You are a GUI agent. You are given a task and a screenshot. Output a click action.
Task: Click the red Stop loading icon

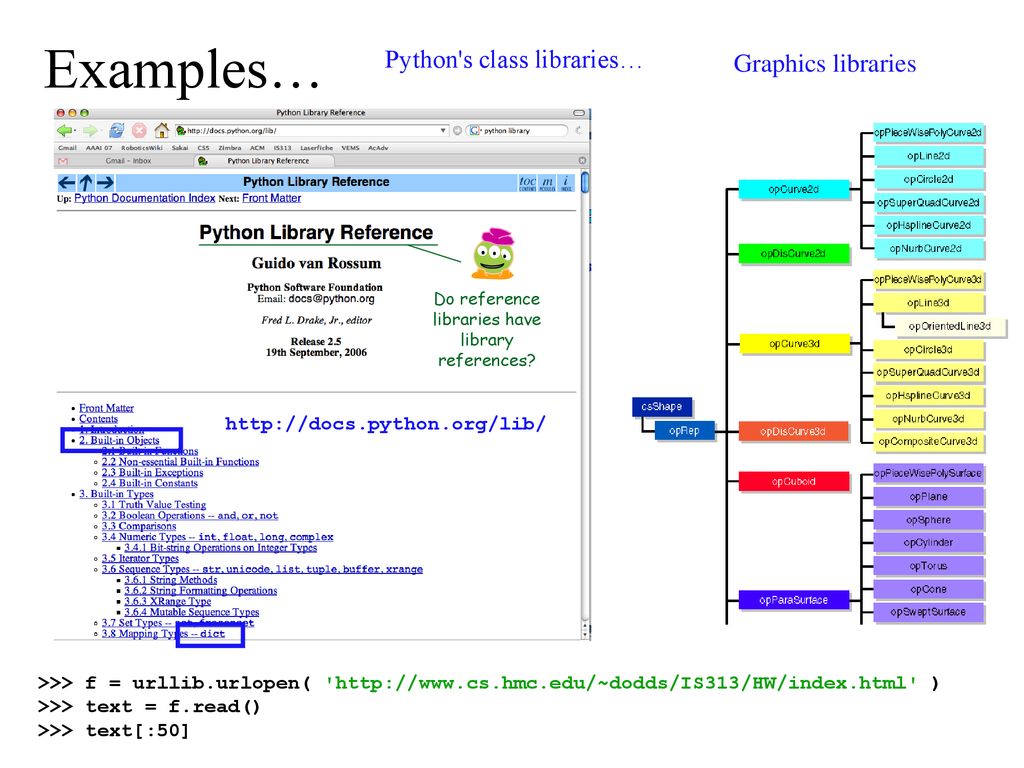139,131
